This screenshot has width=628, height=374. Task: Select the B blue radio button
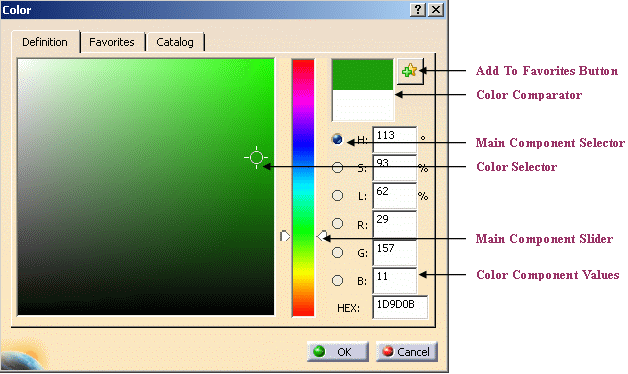coord(337,280)
